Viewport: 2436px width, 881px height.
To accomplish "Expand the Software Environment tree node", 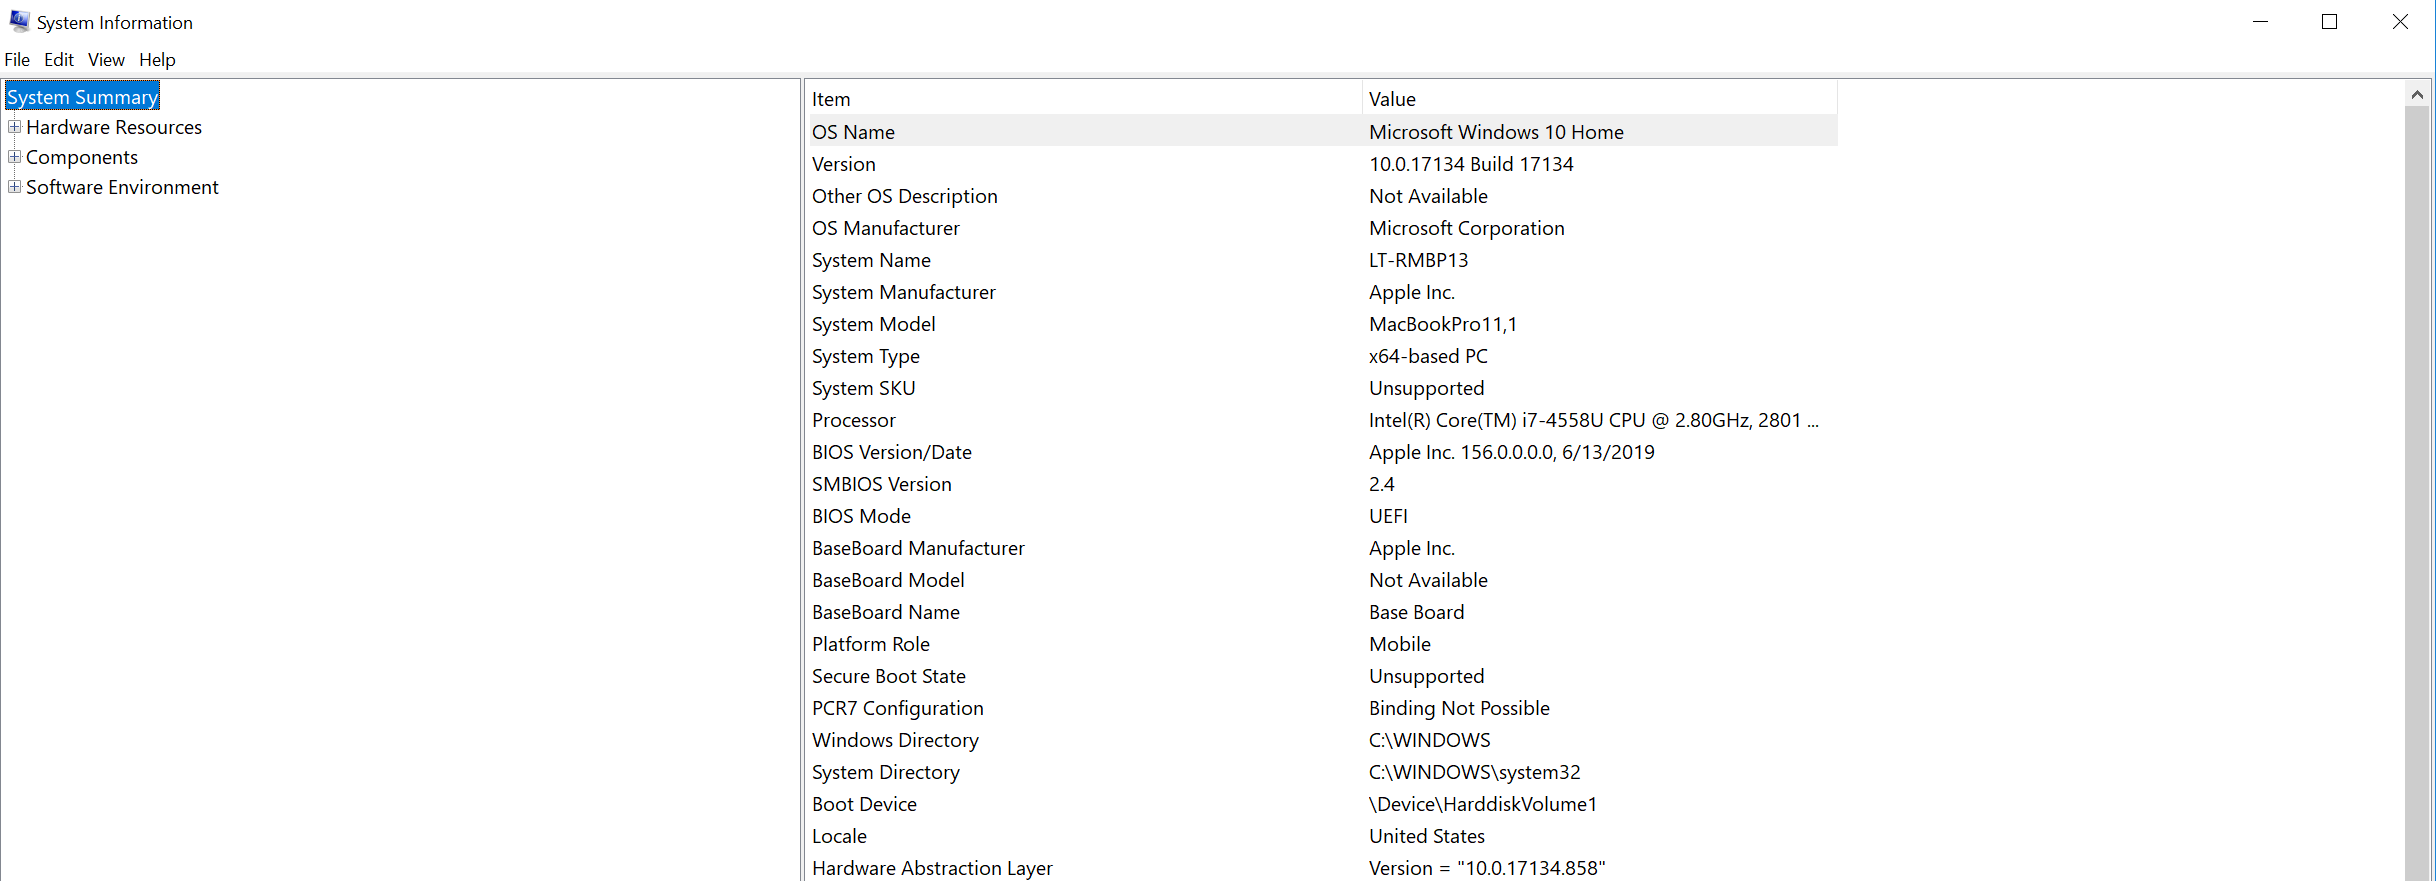I will [14, 187].
